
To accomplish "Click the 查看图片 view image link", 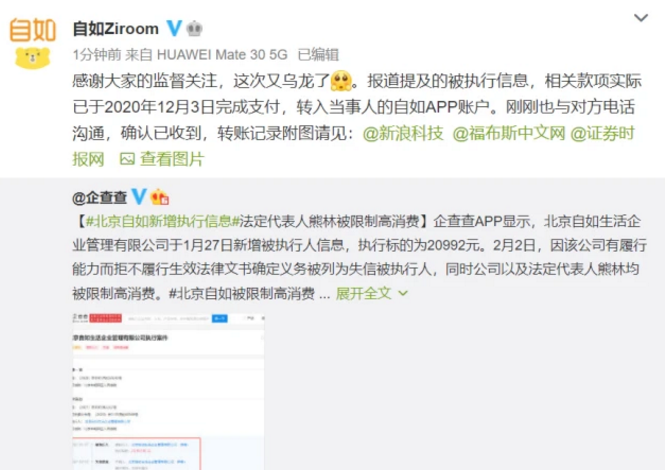I will (x=172, y=159).
